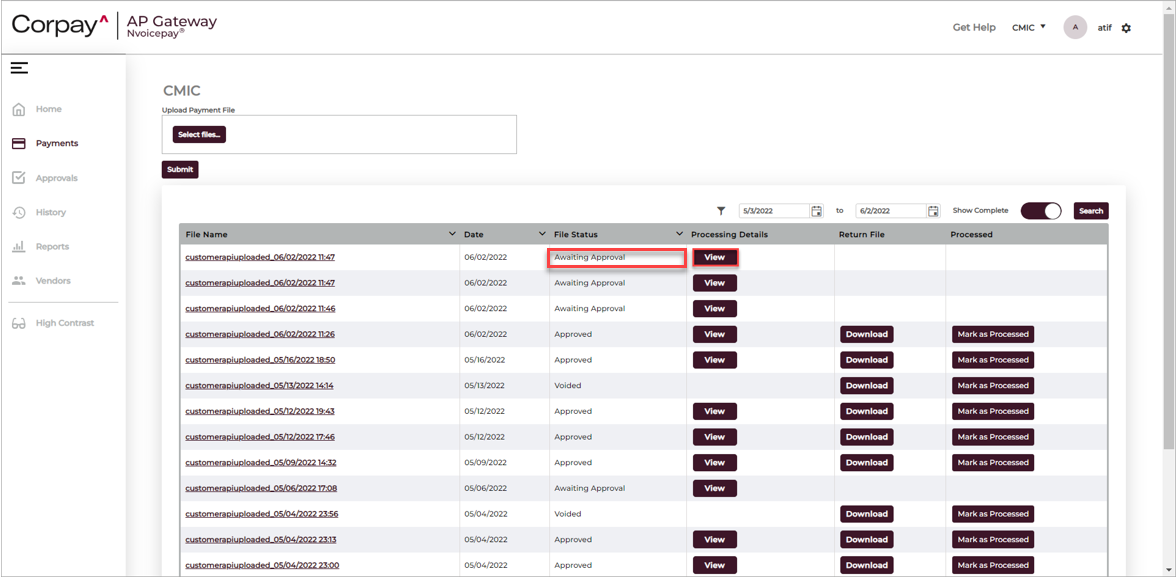Click the user avatar icon
The height and width of the screenshot is (577, 1176).
1075,28
